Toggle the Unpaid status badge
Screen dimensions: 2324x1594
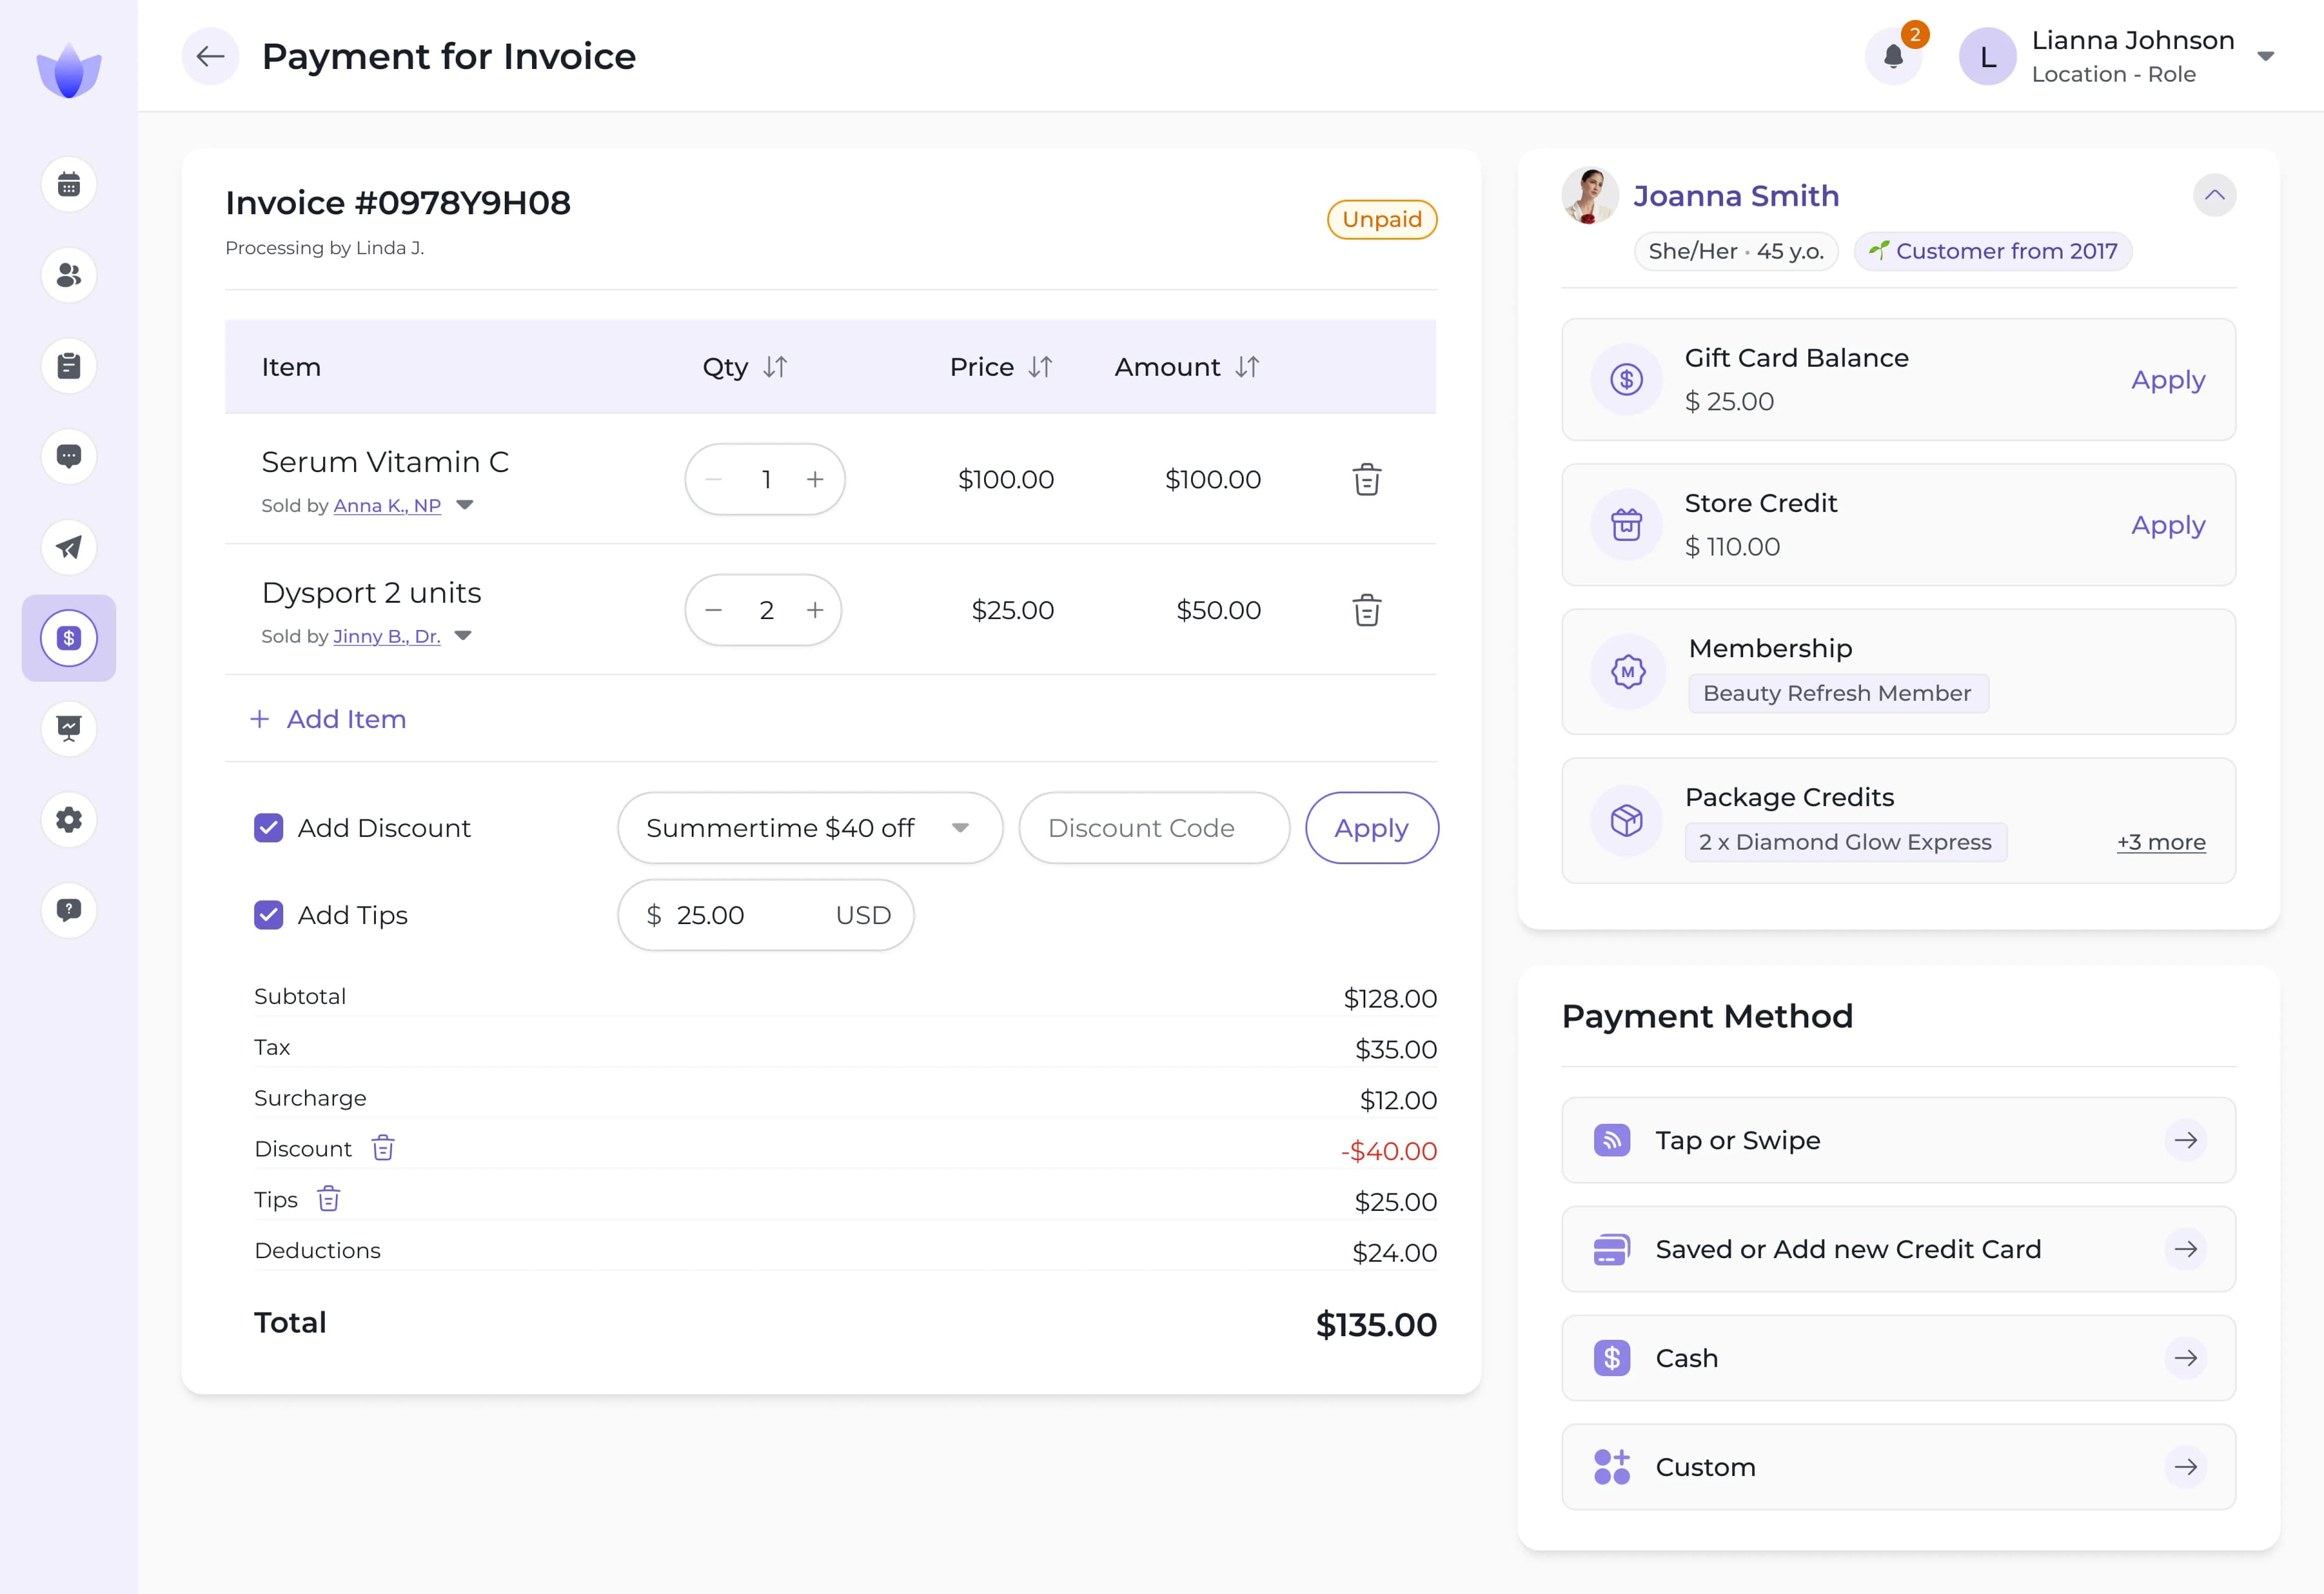coord(1382,219)
